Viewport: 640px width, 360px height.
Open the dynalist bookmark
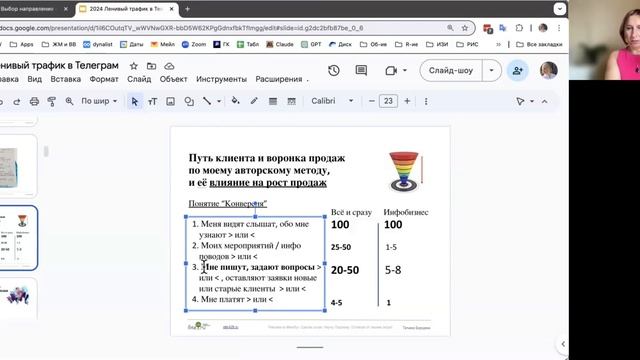[x=98, y=44]
